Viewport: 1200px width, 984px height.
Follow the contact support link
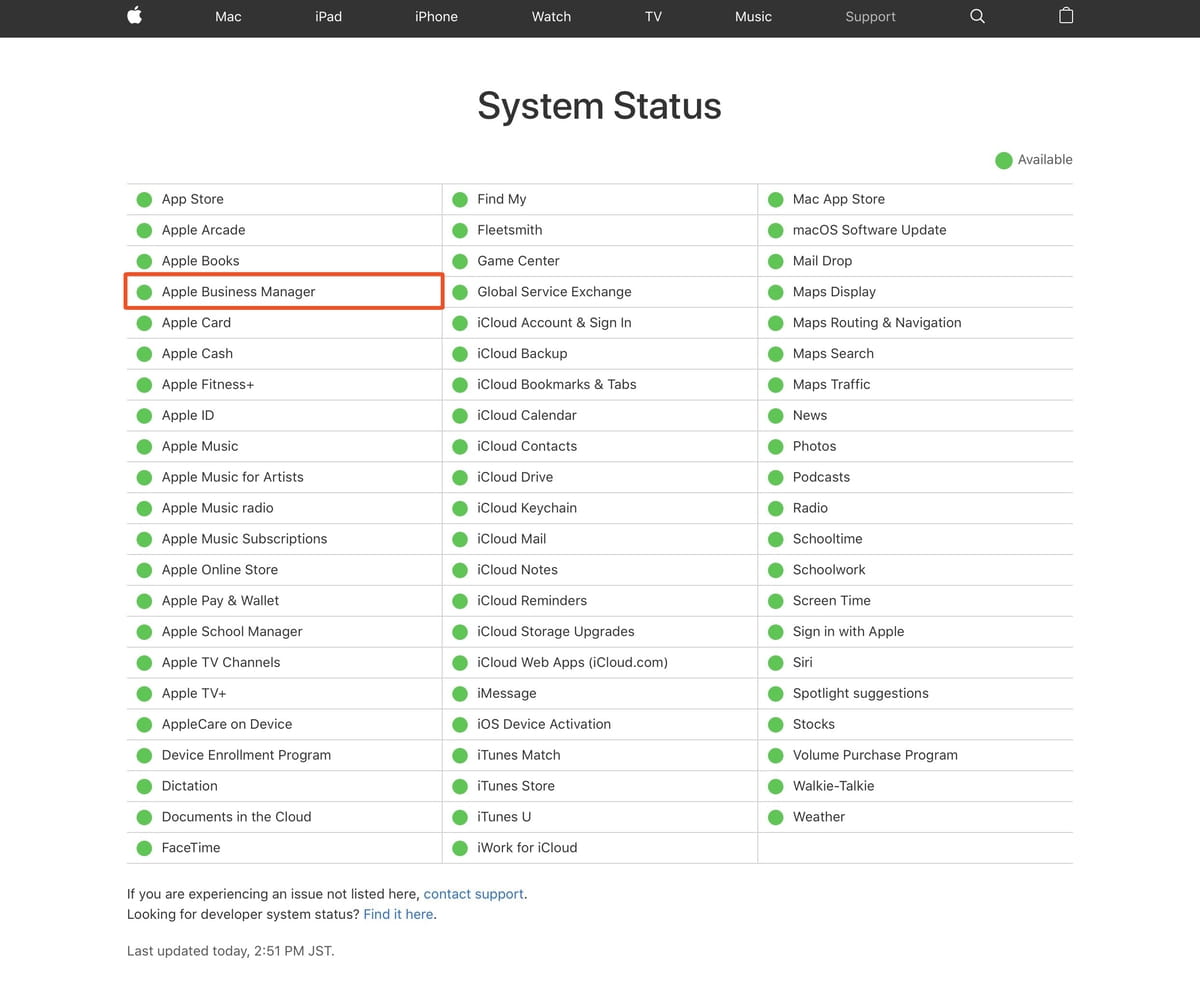click(x=473, y=894)
